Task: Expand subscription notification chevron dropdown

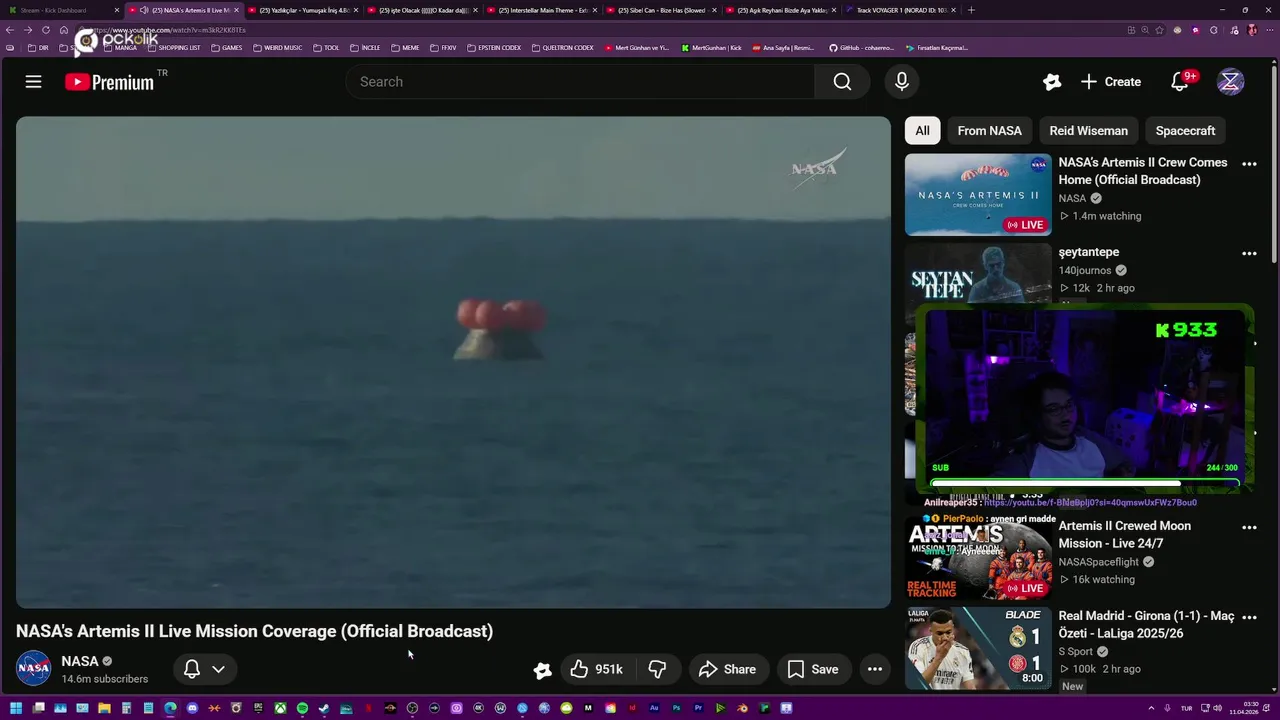Action: [x=218, y=669]
